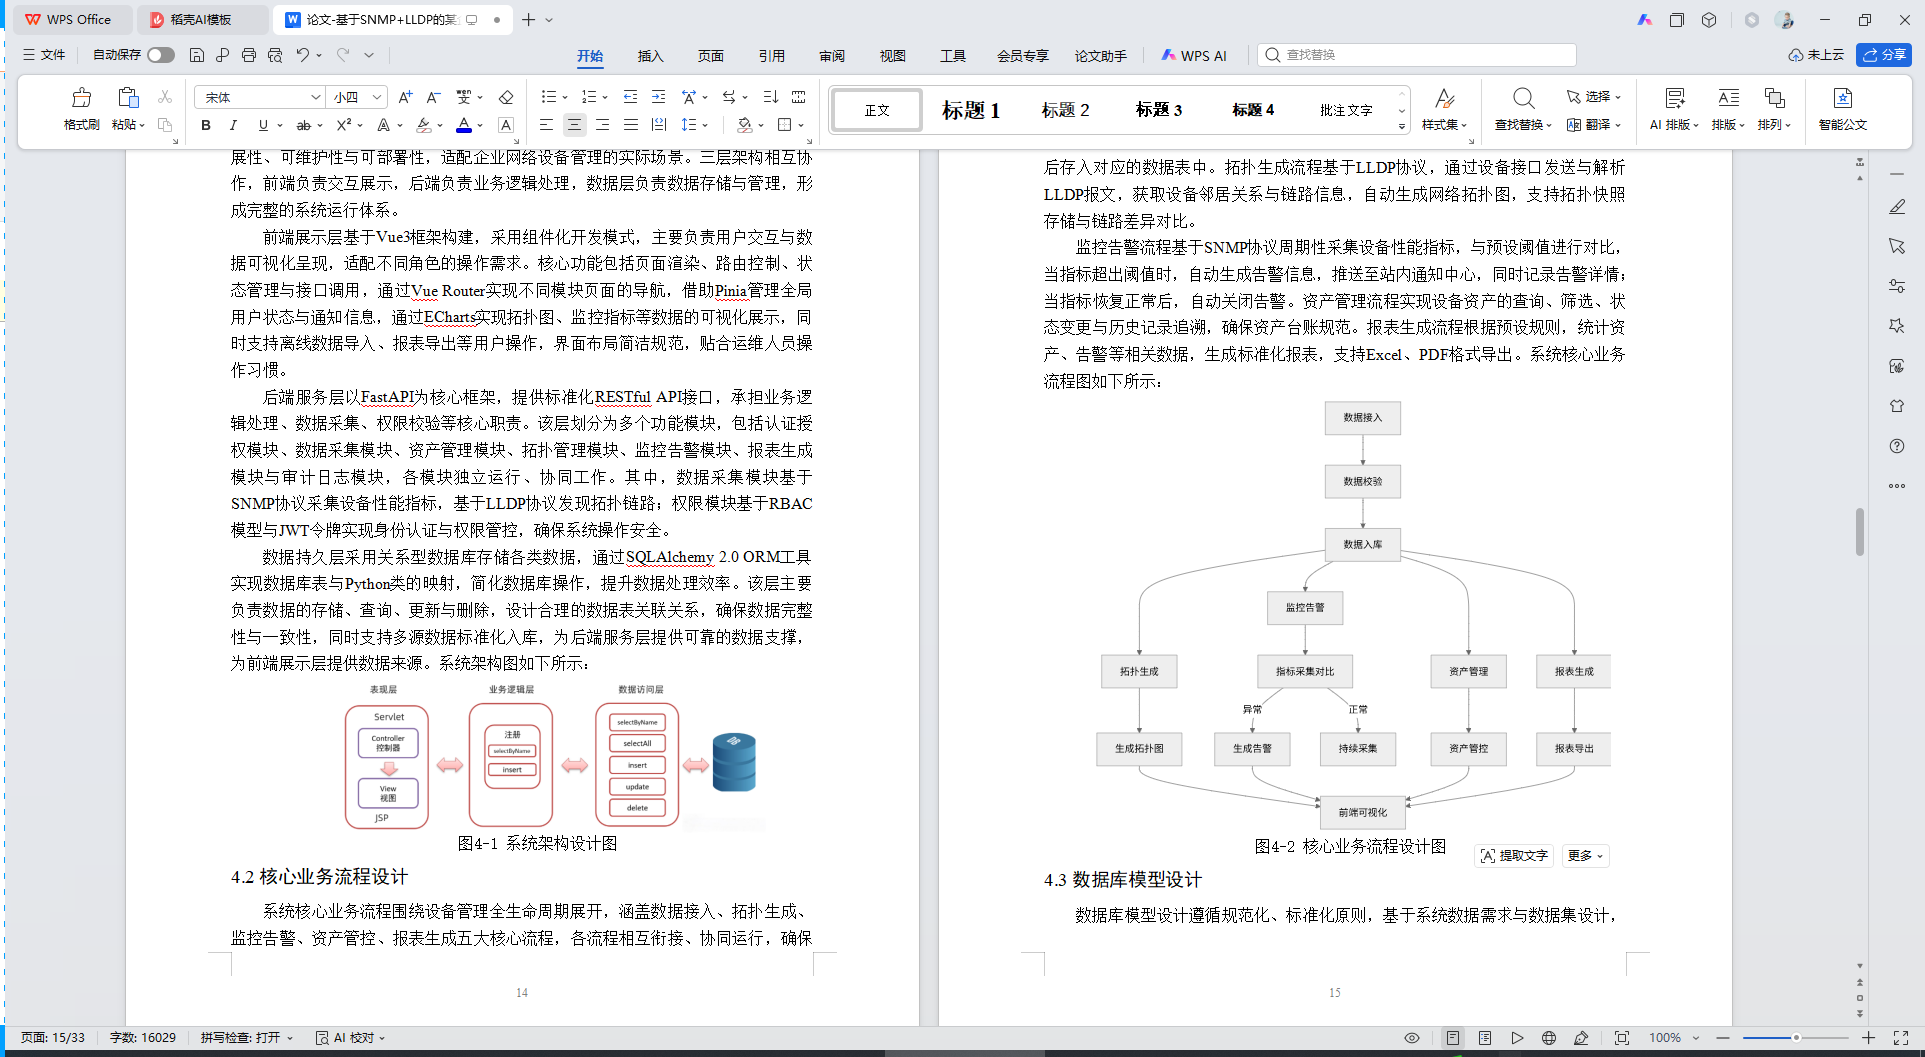Open the View (视图) ribbon tab
The width and height of the screenshot is (1925, 1057).
coord(892,56)
